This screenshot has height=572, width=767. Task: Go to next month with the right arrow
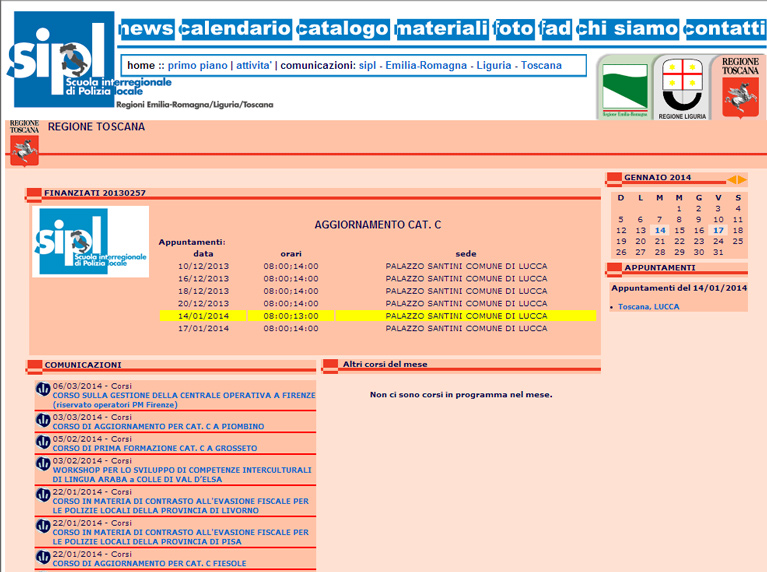(742, 180)
